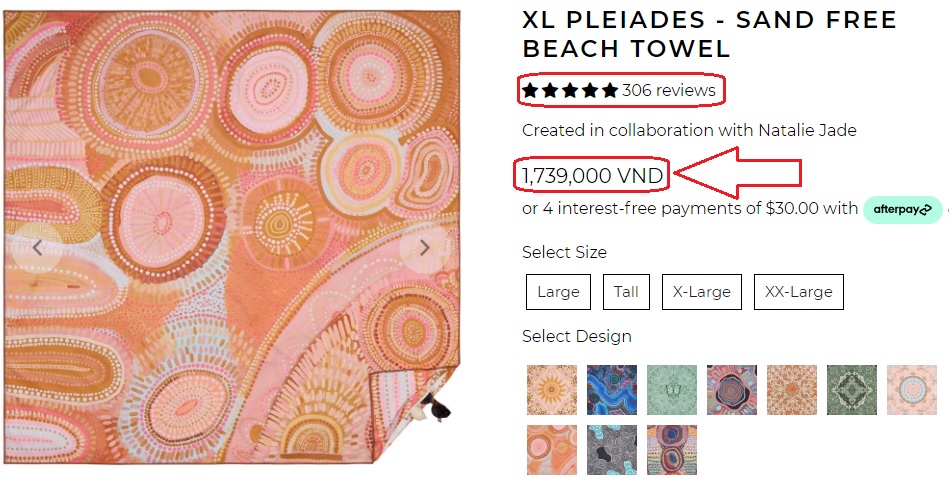
Task: Select the pale pink design with blue ring
Action: tap(912, 390)
